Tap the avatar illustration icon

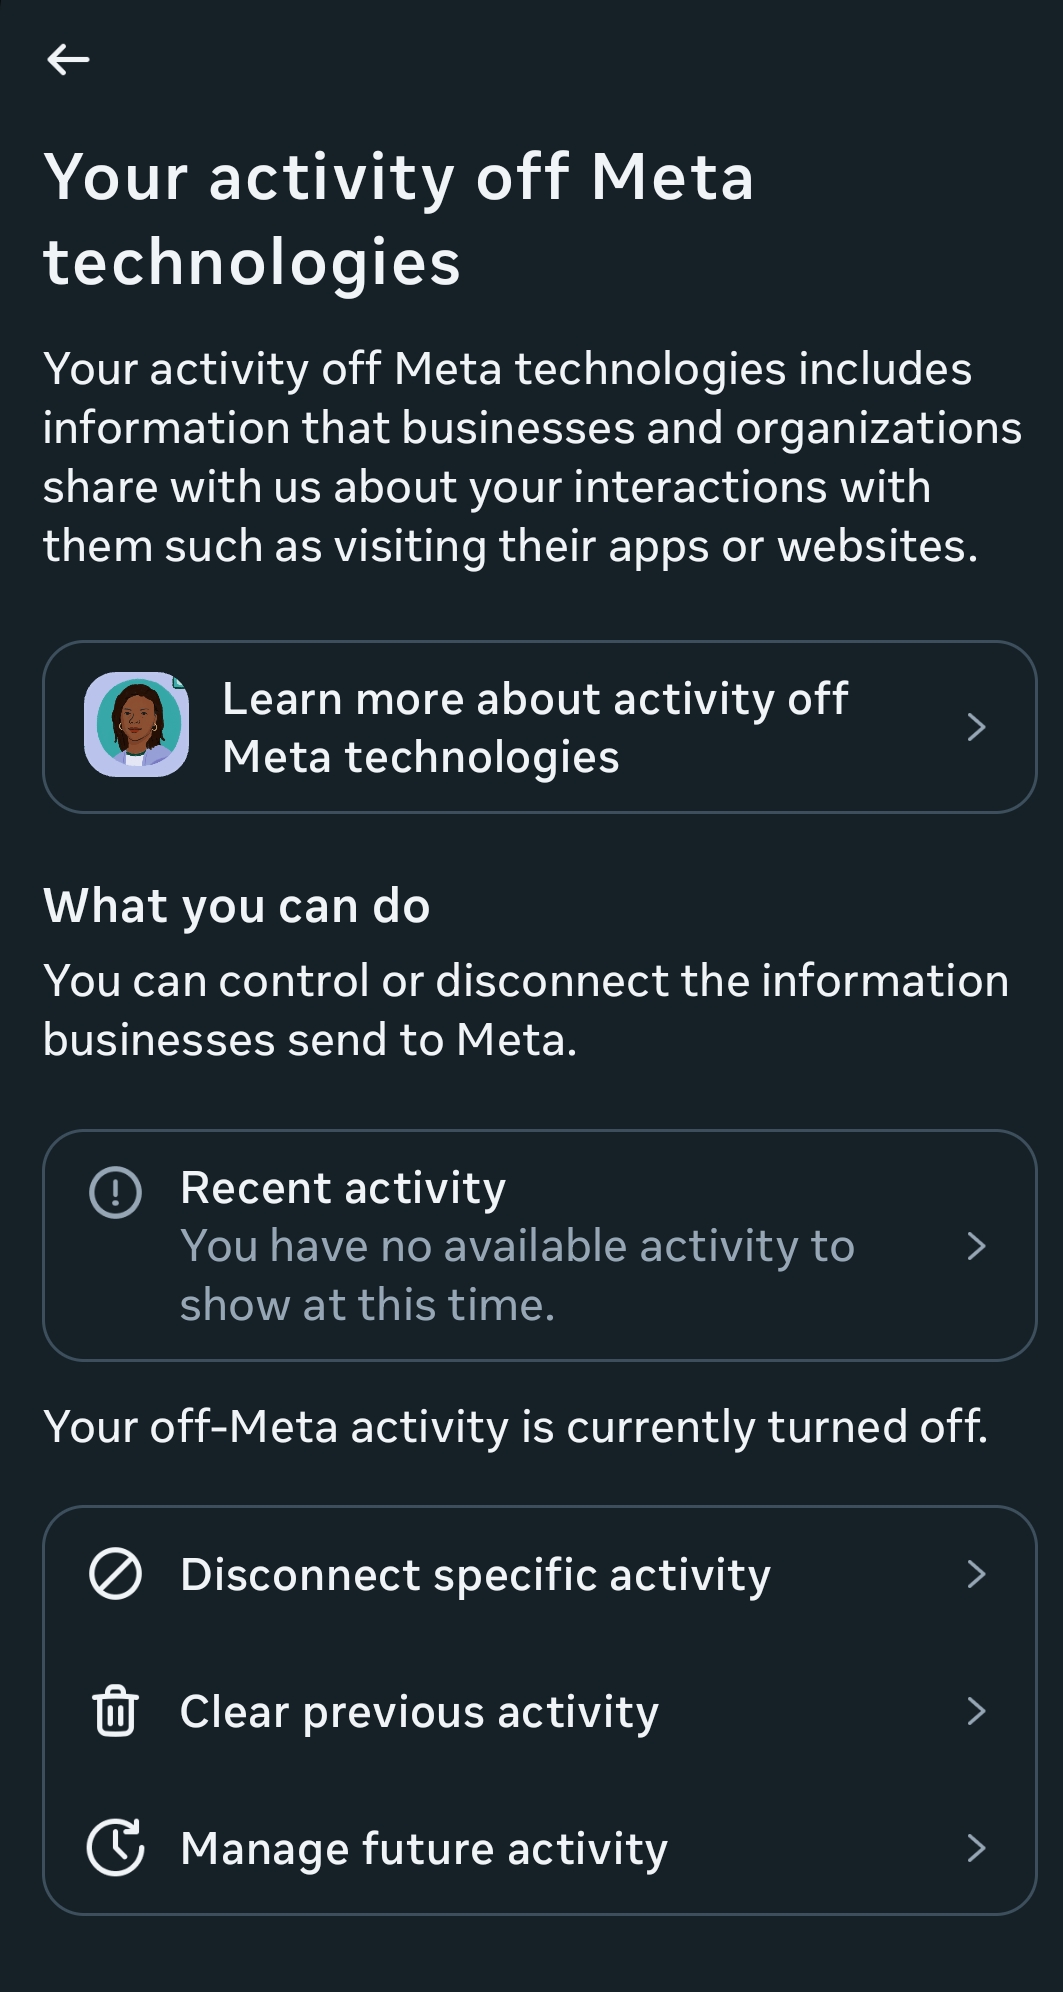[x=136, y=725]
